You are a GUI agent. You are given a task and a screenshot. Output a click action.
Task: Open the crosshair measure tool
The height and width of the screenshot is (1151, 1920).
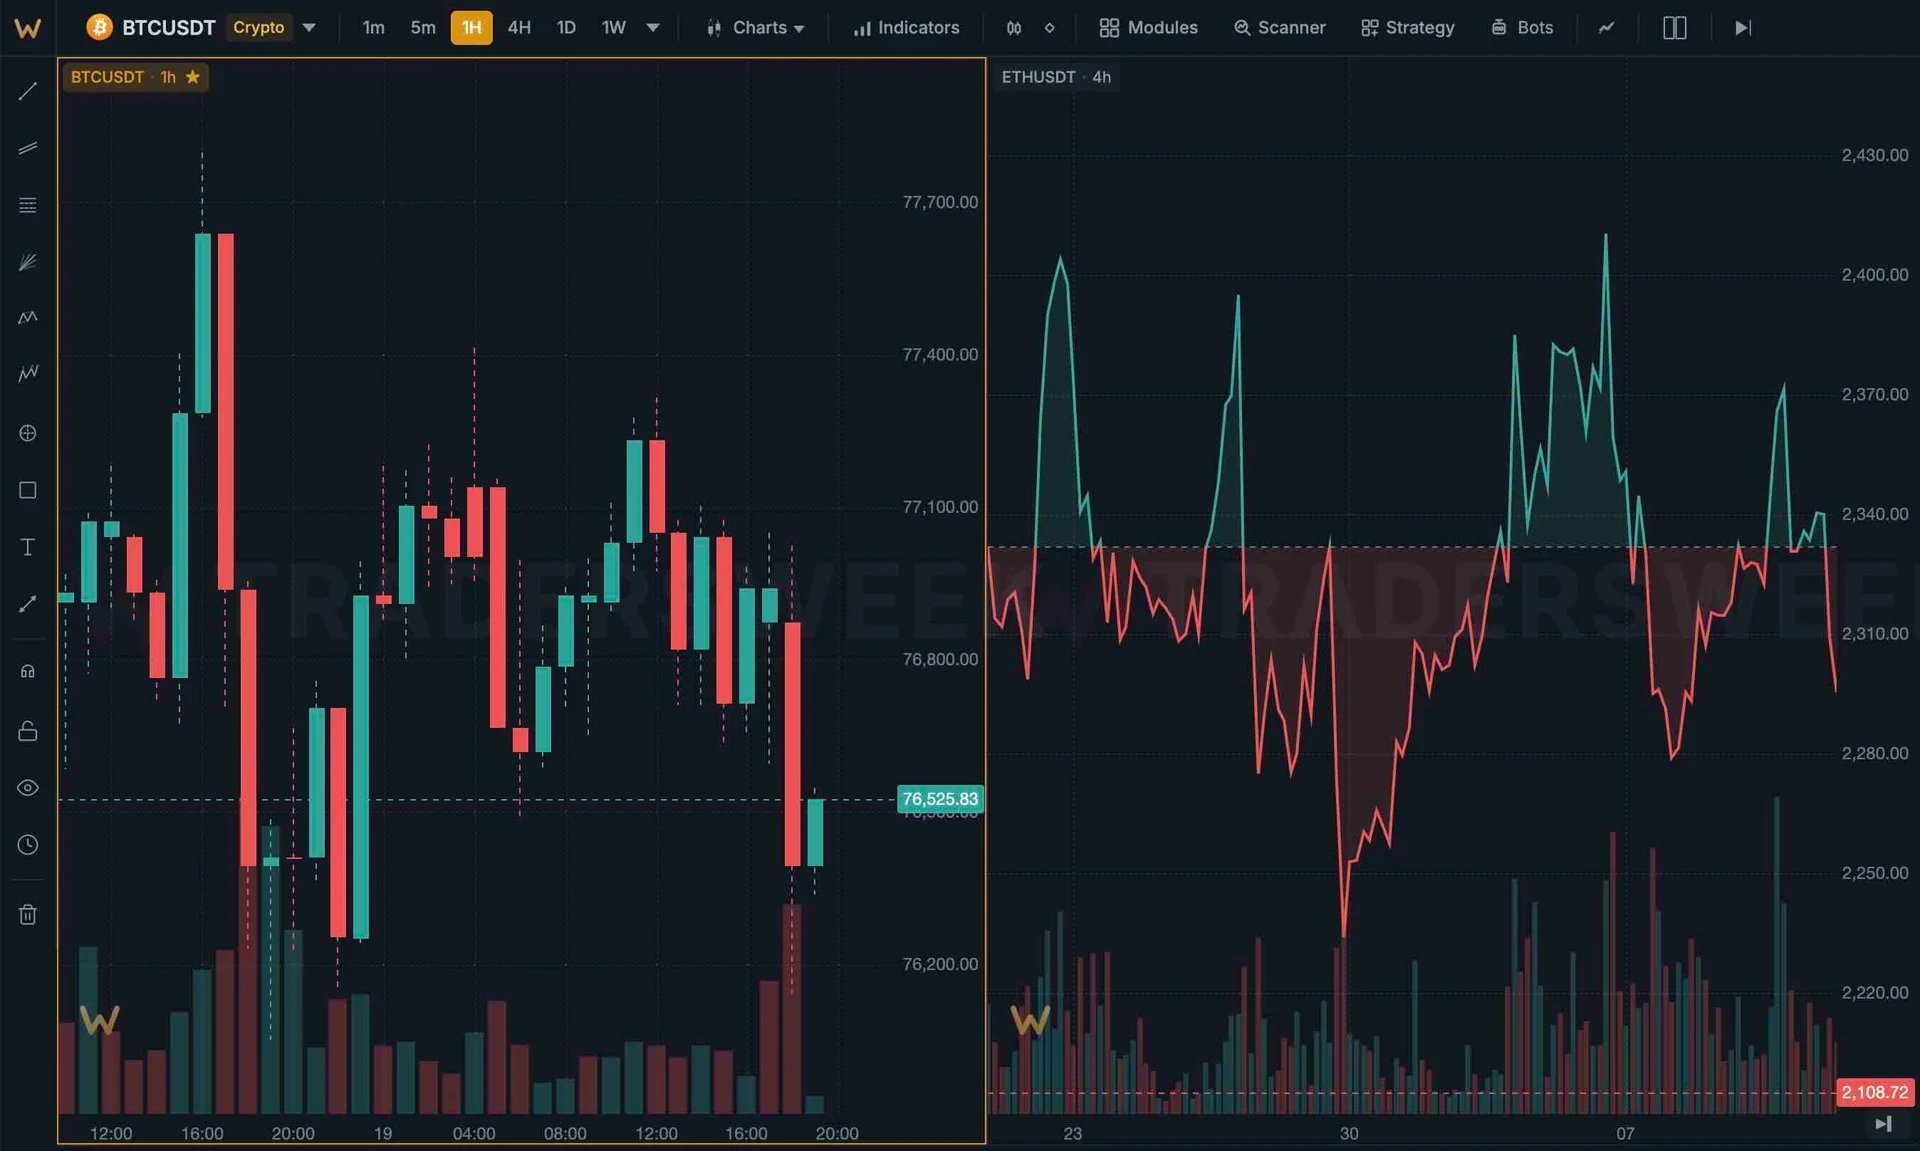tap(28, 433)
